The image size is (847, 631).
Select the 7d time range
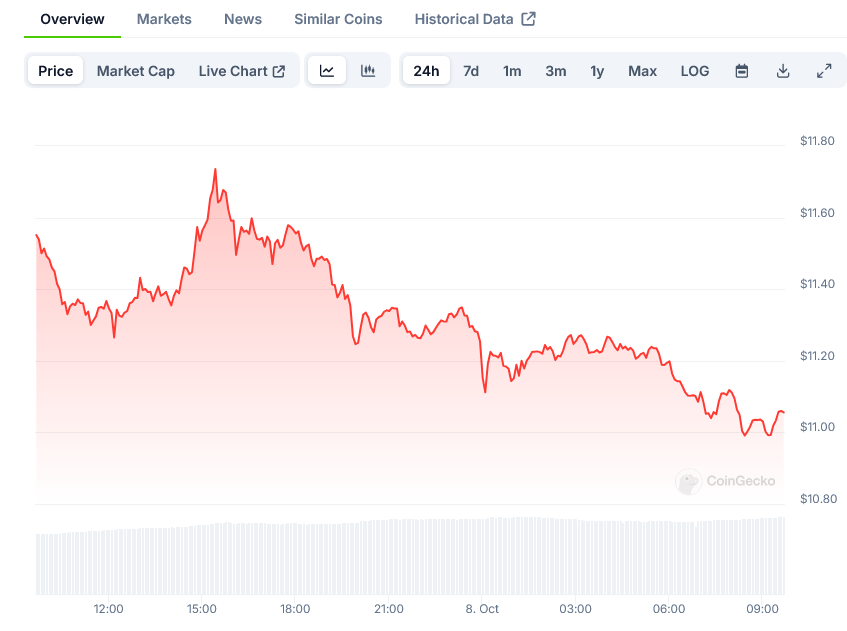pyautogui.click(x=471, y=71)
